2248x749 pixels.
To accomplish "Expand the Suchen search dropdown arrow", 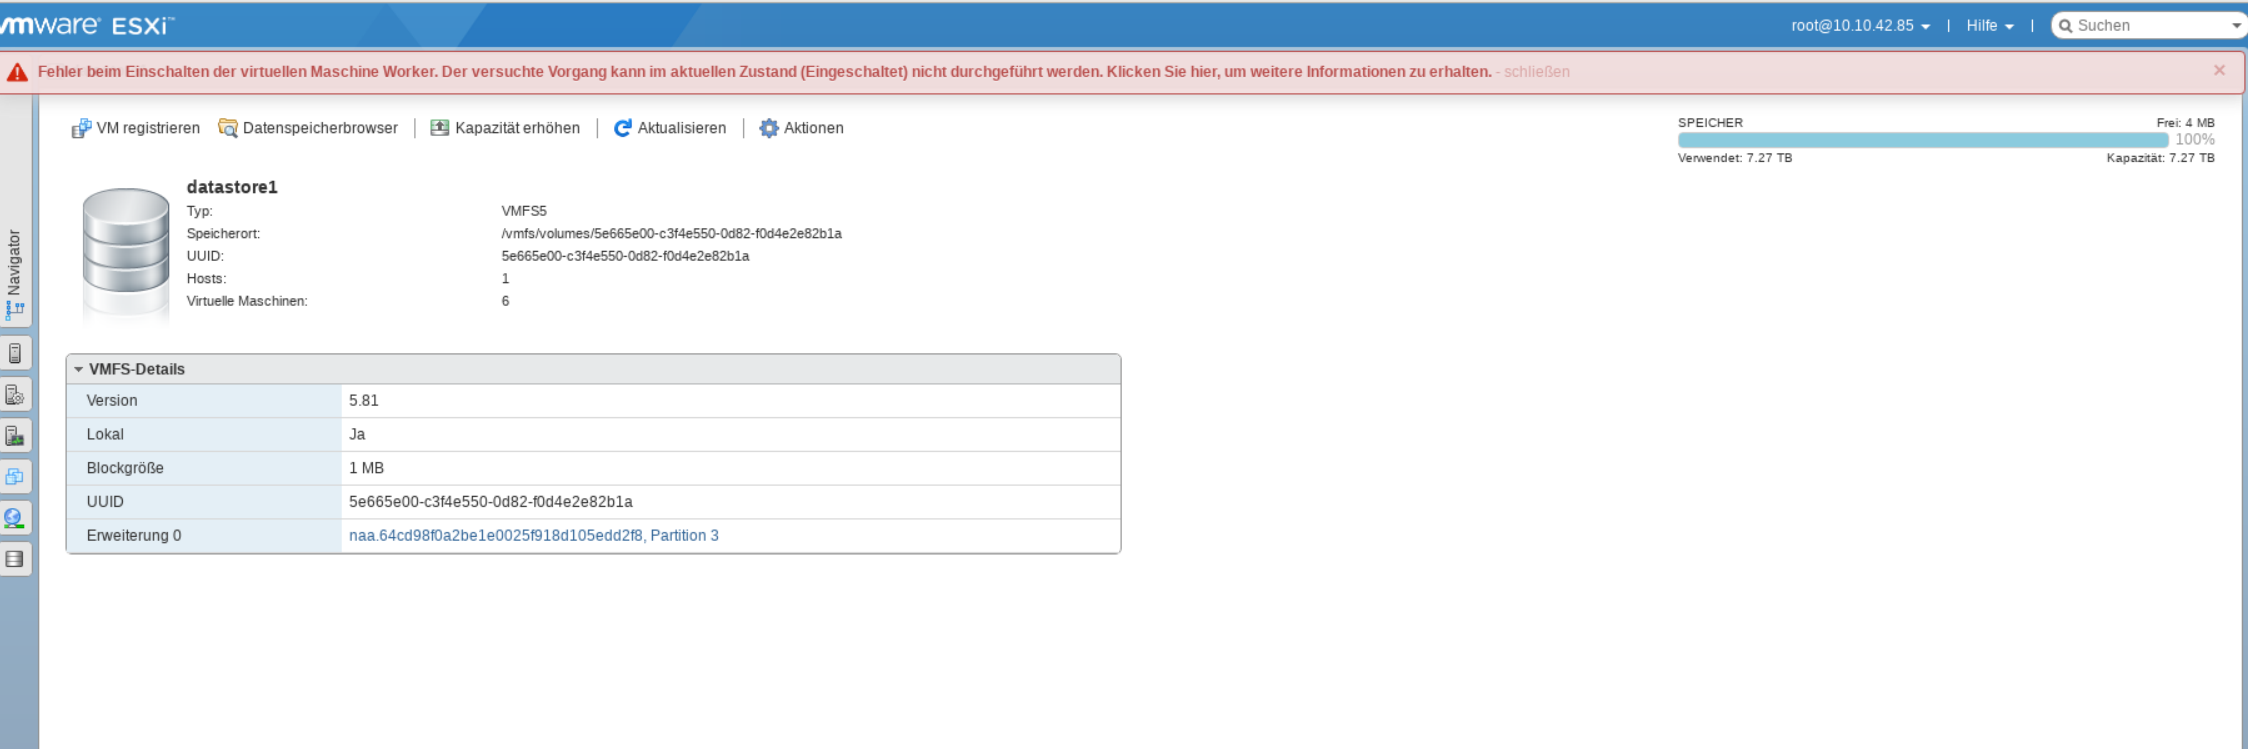I will (x=2236, y=26).
